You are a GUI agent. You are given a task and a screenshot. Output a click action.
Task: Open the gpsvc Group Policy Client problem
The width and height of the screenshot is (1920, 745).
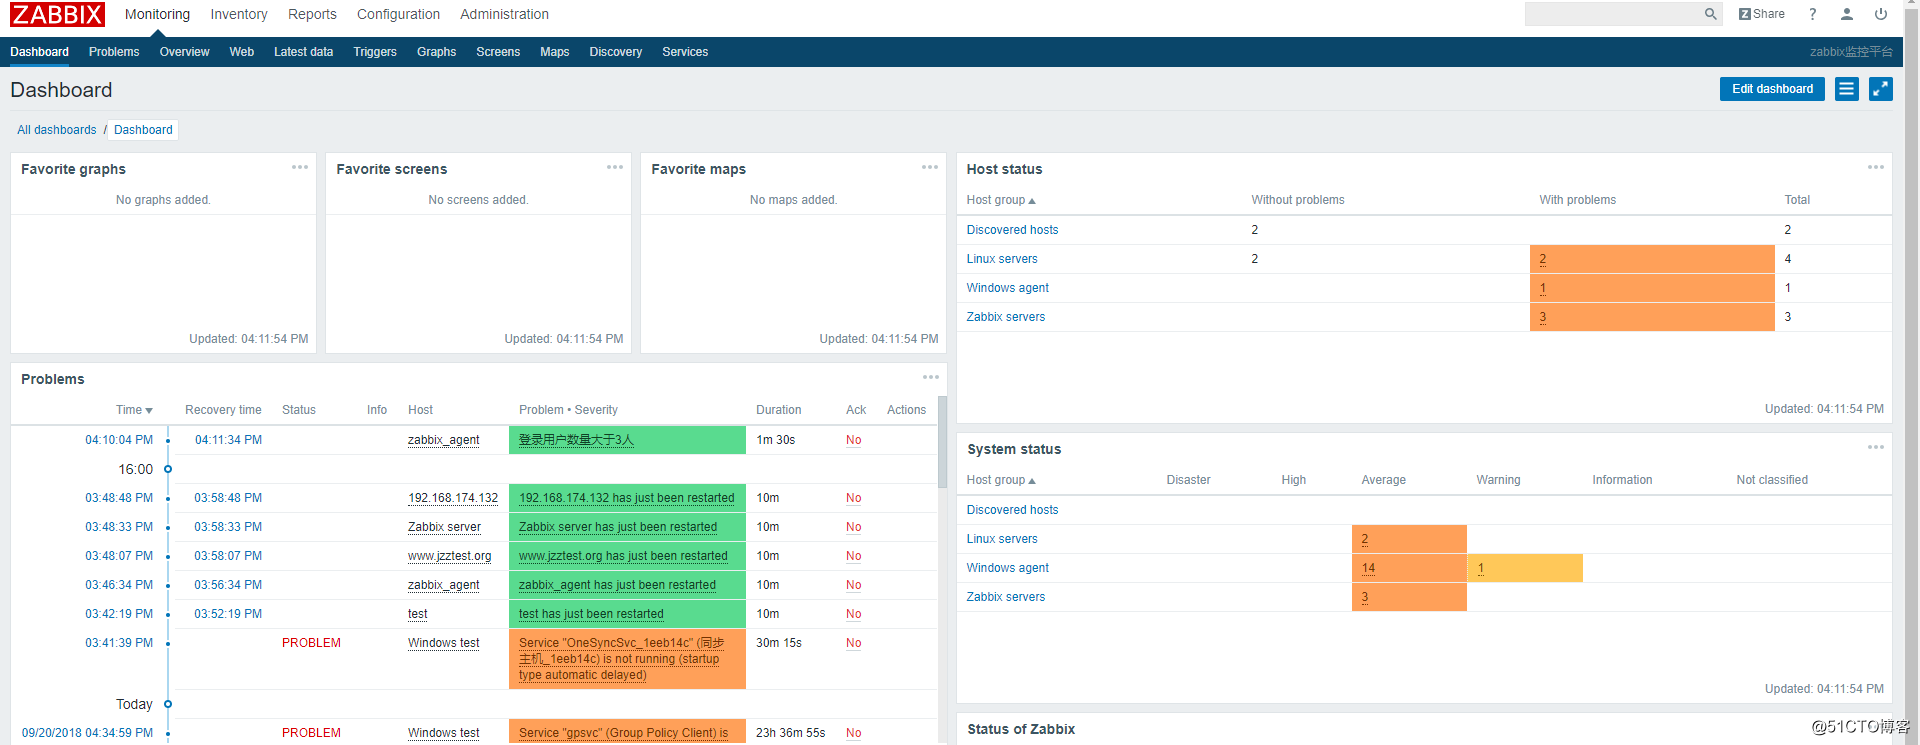(623, 733)
